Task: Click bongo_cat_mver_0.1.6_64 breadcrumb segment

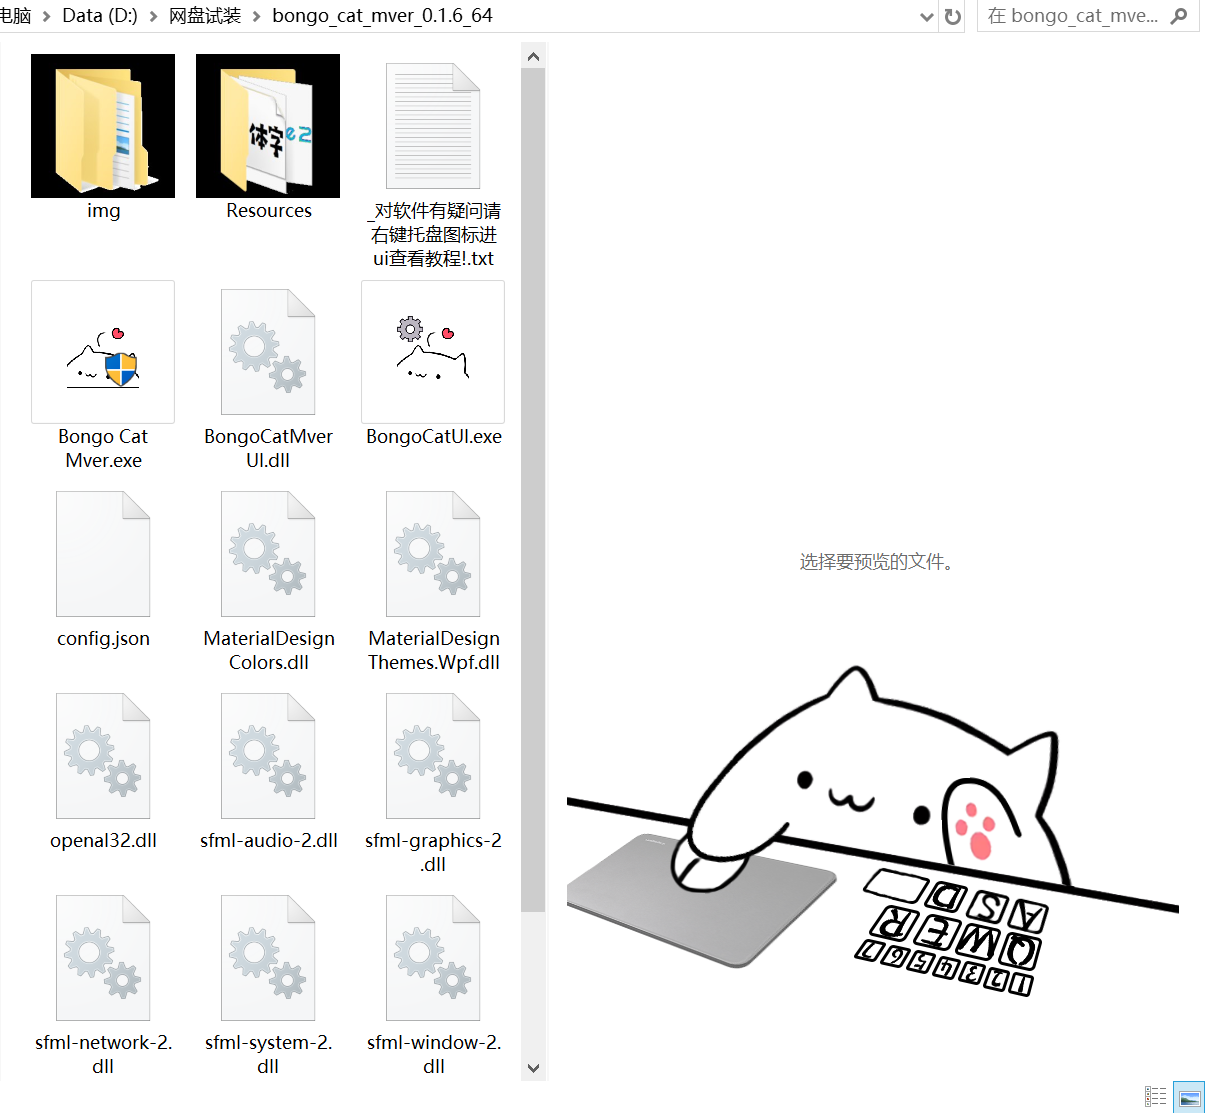Action: pyautogui.click(x=382, y=16)
